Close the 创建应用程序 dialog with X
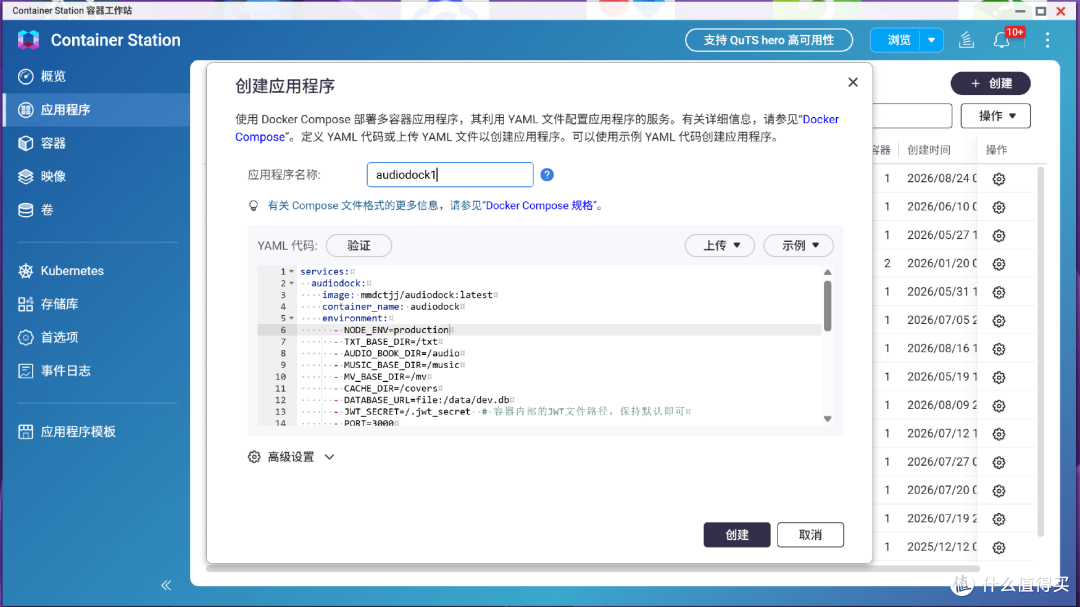This screenshot has width=1080, height=607. pyautogui.click(x=853, y=82)
